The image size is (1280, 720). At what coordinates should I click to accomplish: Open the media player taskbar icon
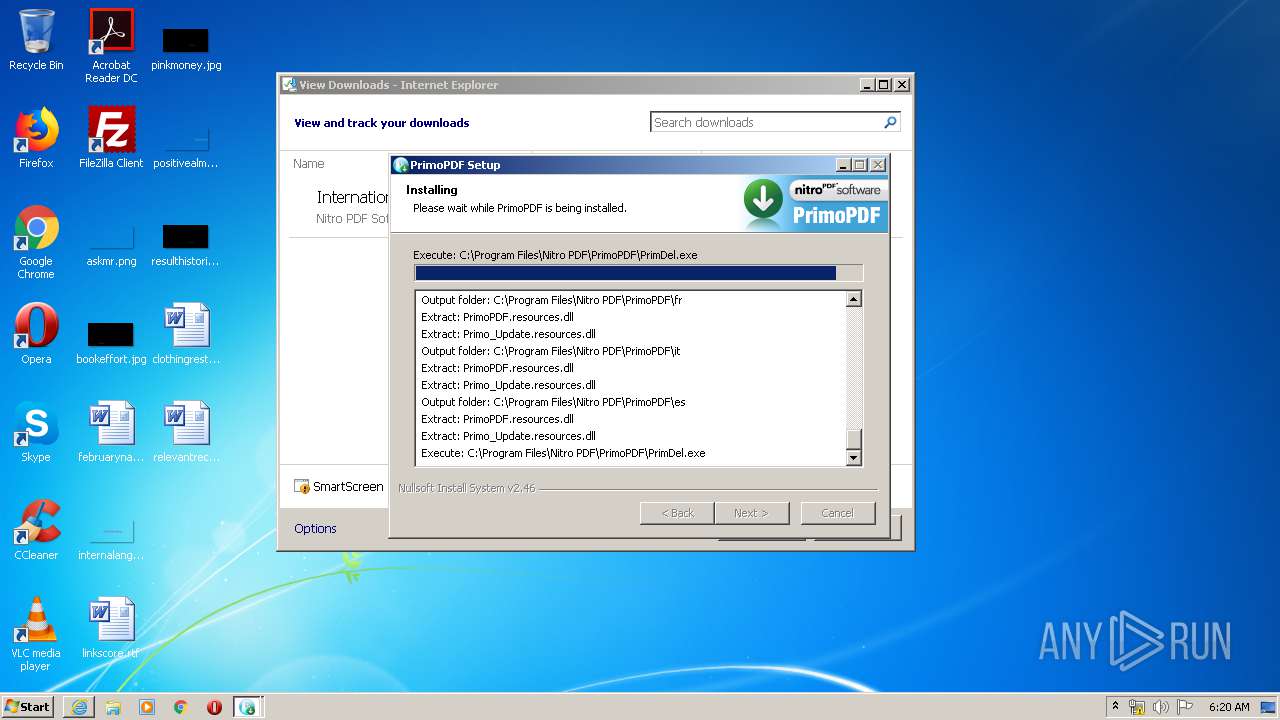147,707
